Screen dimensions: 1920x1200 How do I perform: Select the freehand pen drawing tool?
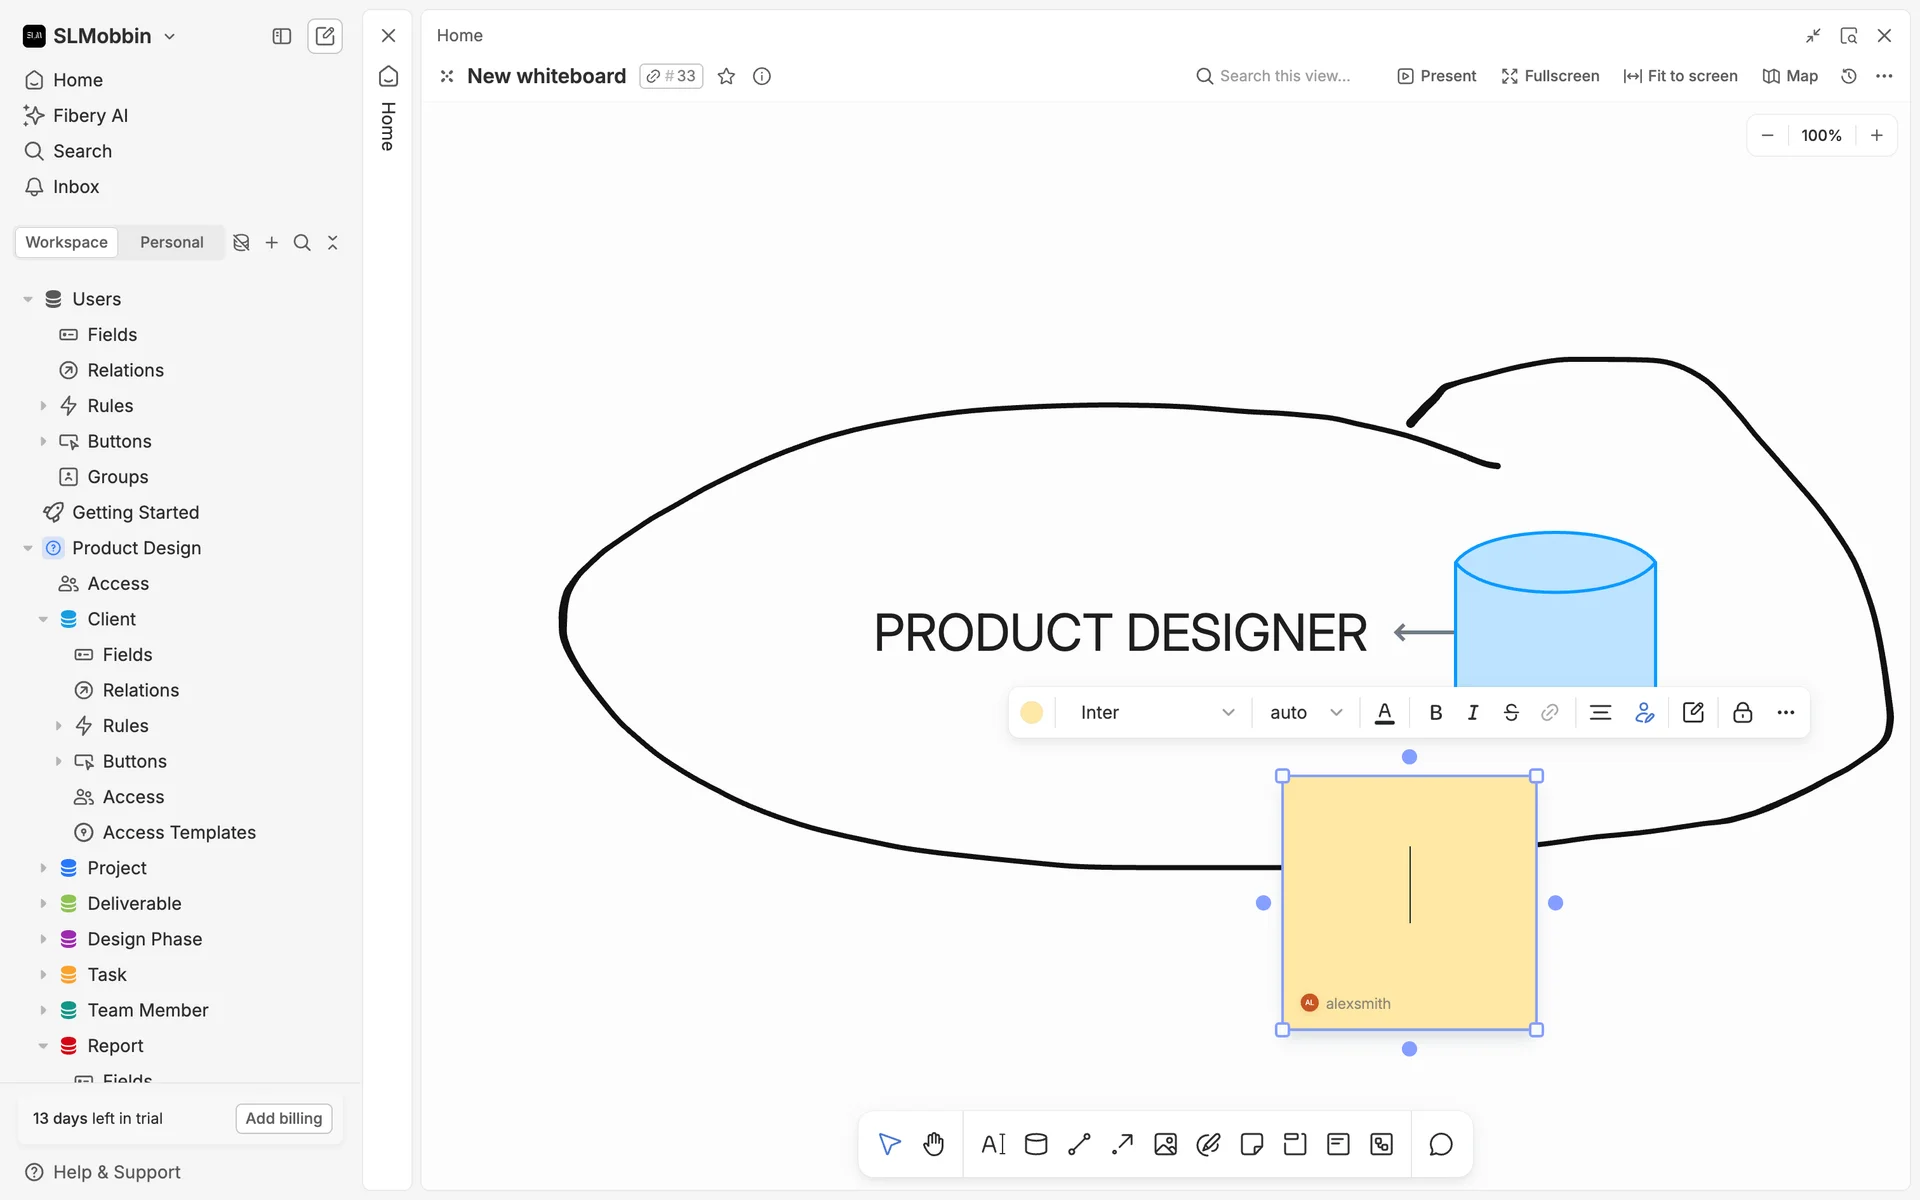pyautogui.click(x=1208, y=1144)
